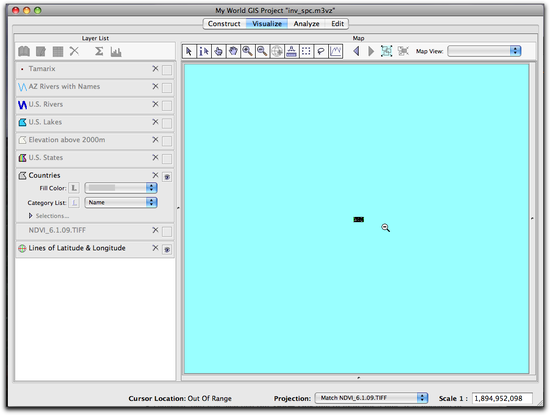Open the Fill Color dropdown
This screenshot has width=550, height=415.
(121, 188)
